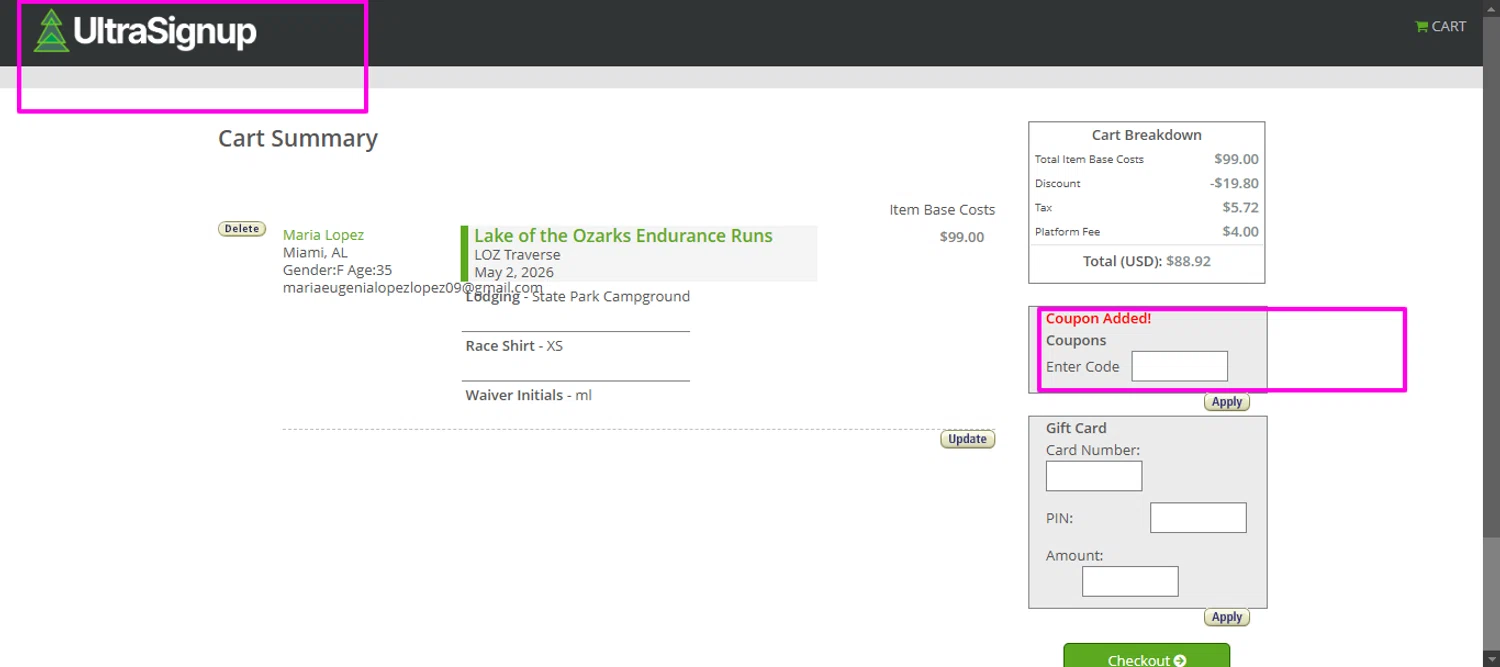
Task: Click the green Checkout button
Action: (1146, 656)
